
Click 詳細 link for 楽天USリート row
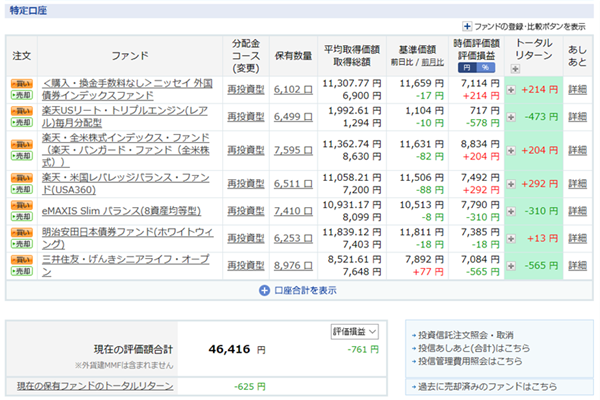pyautogui.click(x=578, y=116)
